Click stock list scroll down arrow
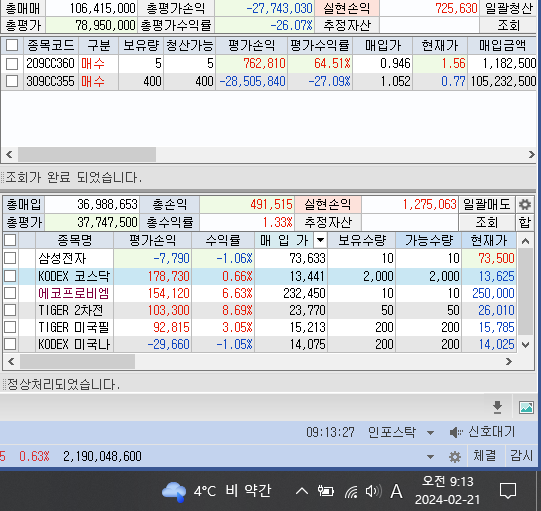The image size is (541, 511). point(525,344)
